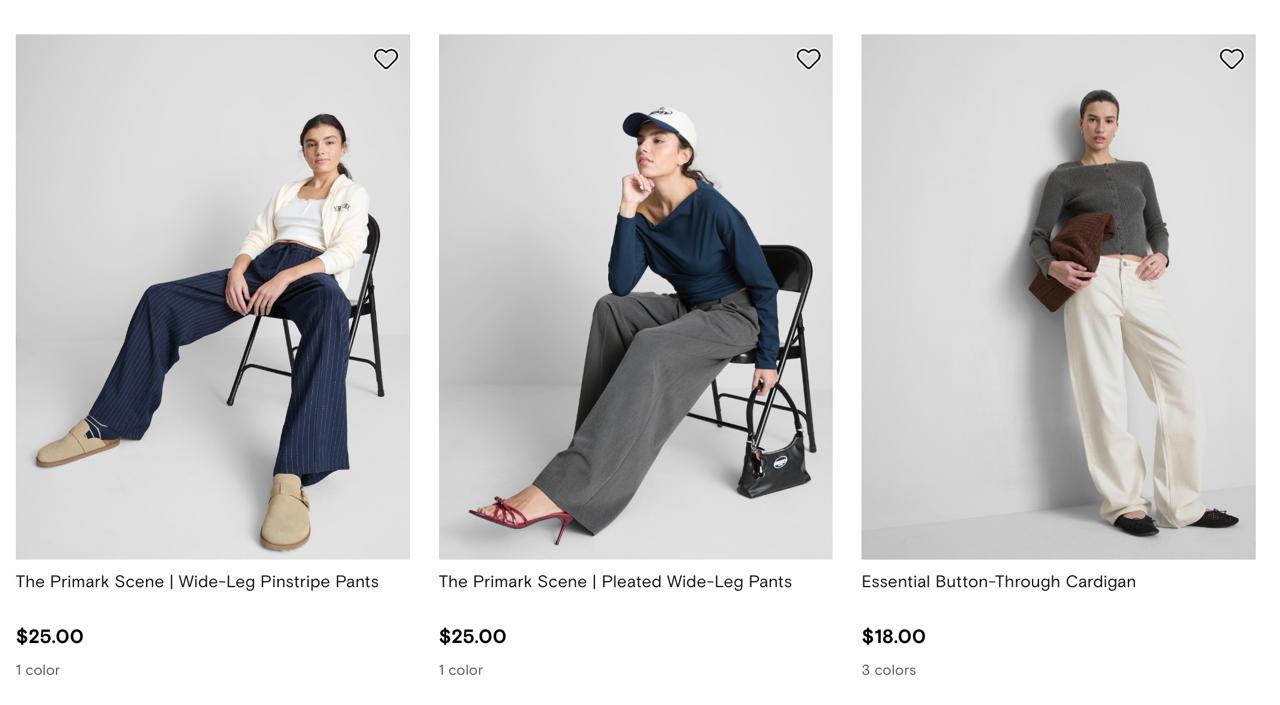Click "1 color" under Pleated Wide-Leg Pants

pos(461,670)
